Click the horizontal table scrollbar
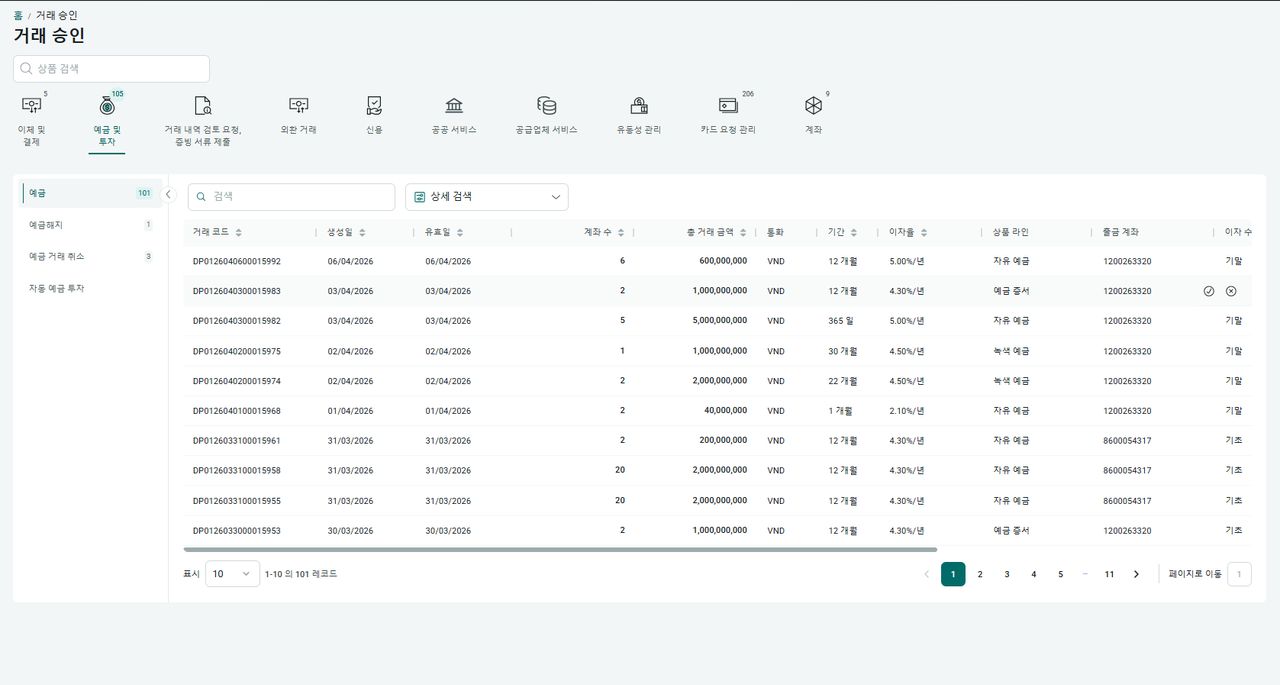Screen dimensions: 1280x685 coord(560,549)
